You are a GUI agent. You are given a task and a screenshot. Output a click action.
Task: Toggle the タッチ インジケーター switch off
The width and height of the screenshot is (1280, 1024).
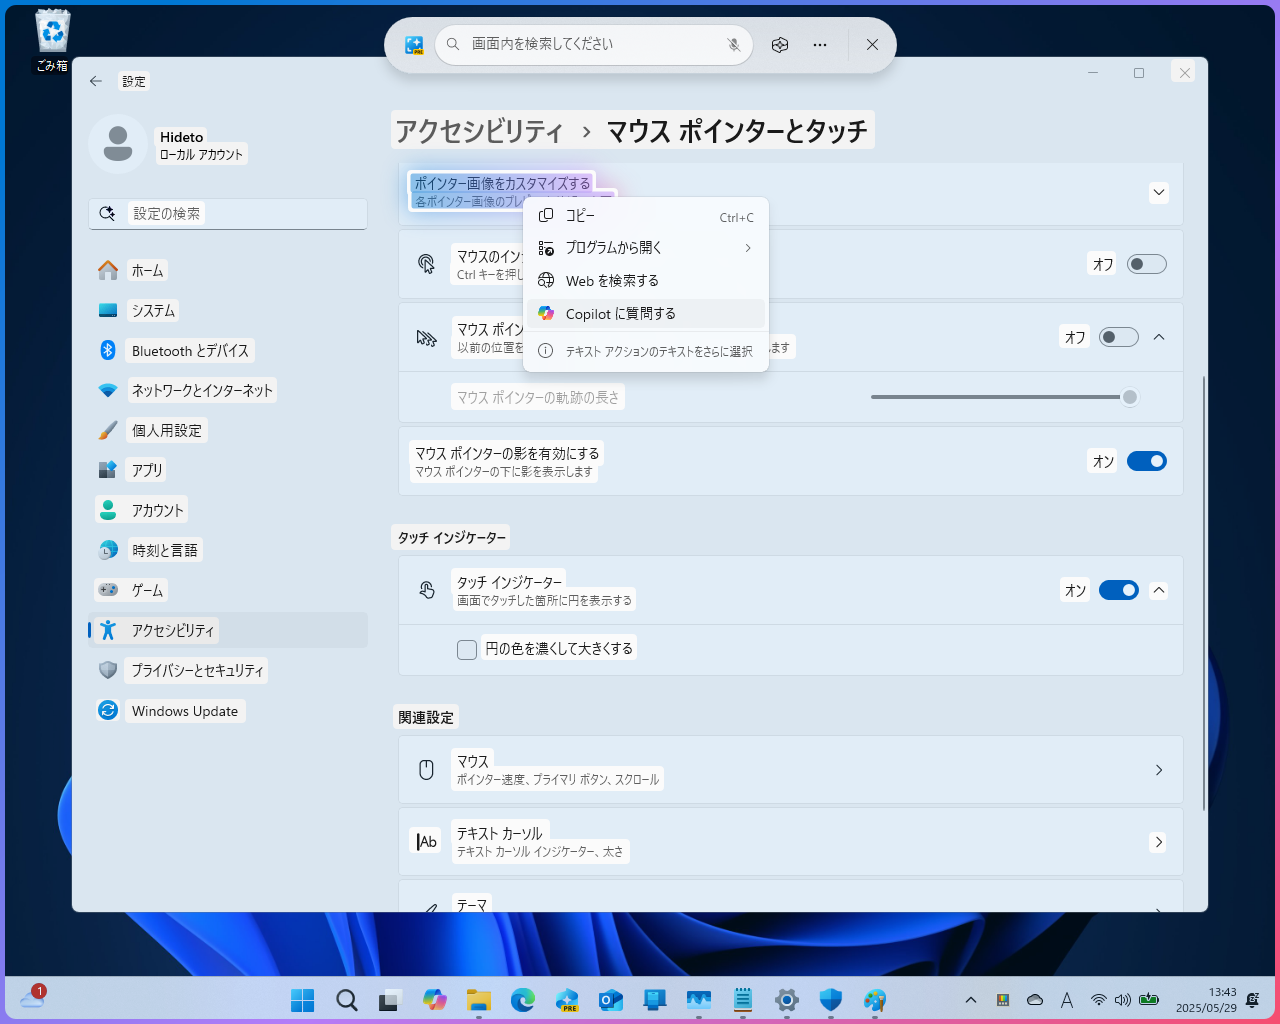point(1119,590)
